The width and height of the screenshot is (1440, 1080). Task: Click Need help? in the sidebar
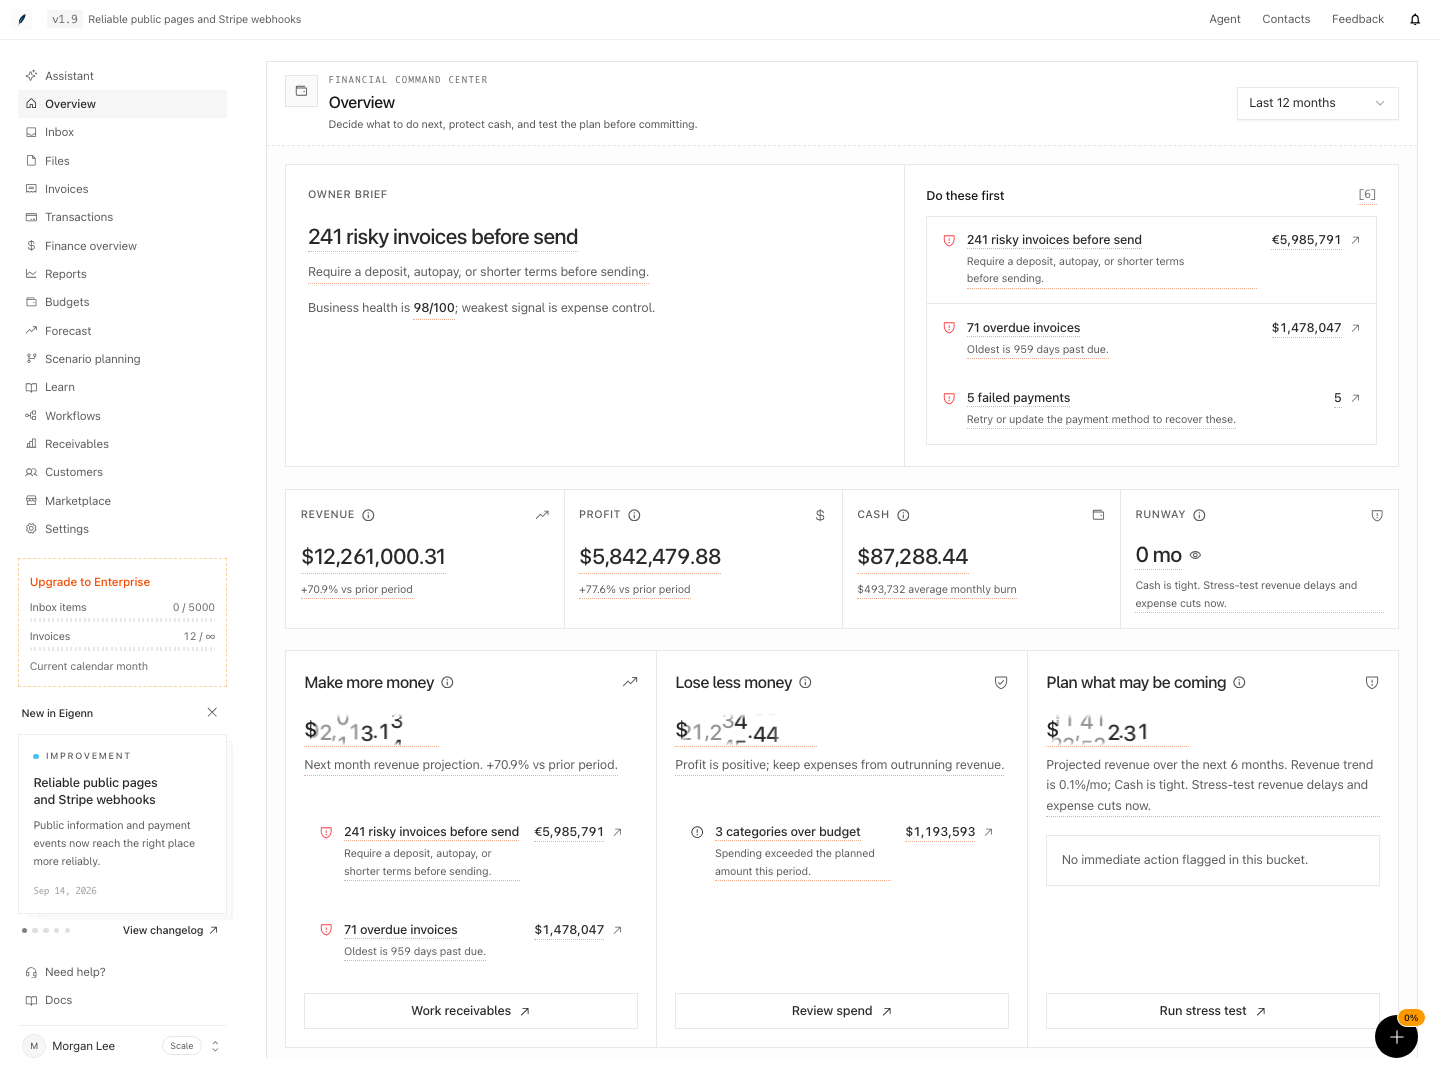pyautogui.click(x=122, y=972)
